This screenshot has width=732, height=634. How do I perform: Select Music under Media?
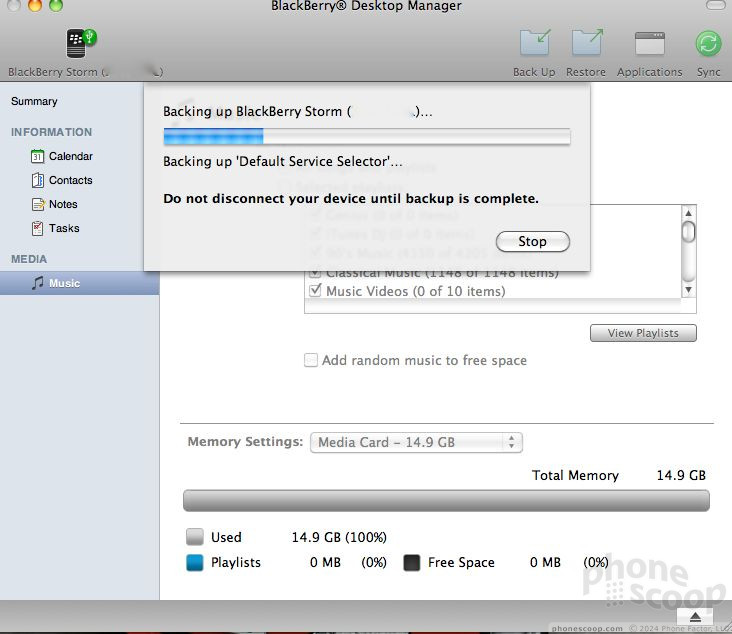tap(79, 283)
